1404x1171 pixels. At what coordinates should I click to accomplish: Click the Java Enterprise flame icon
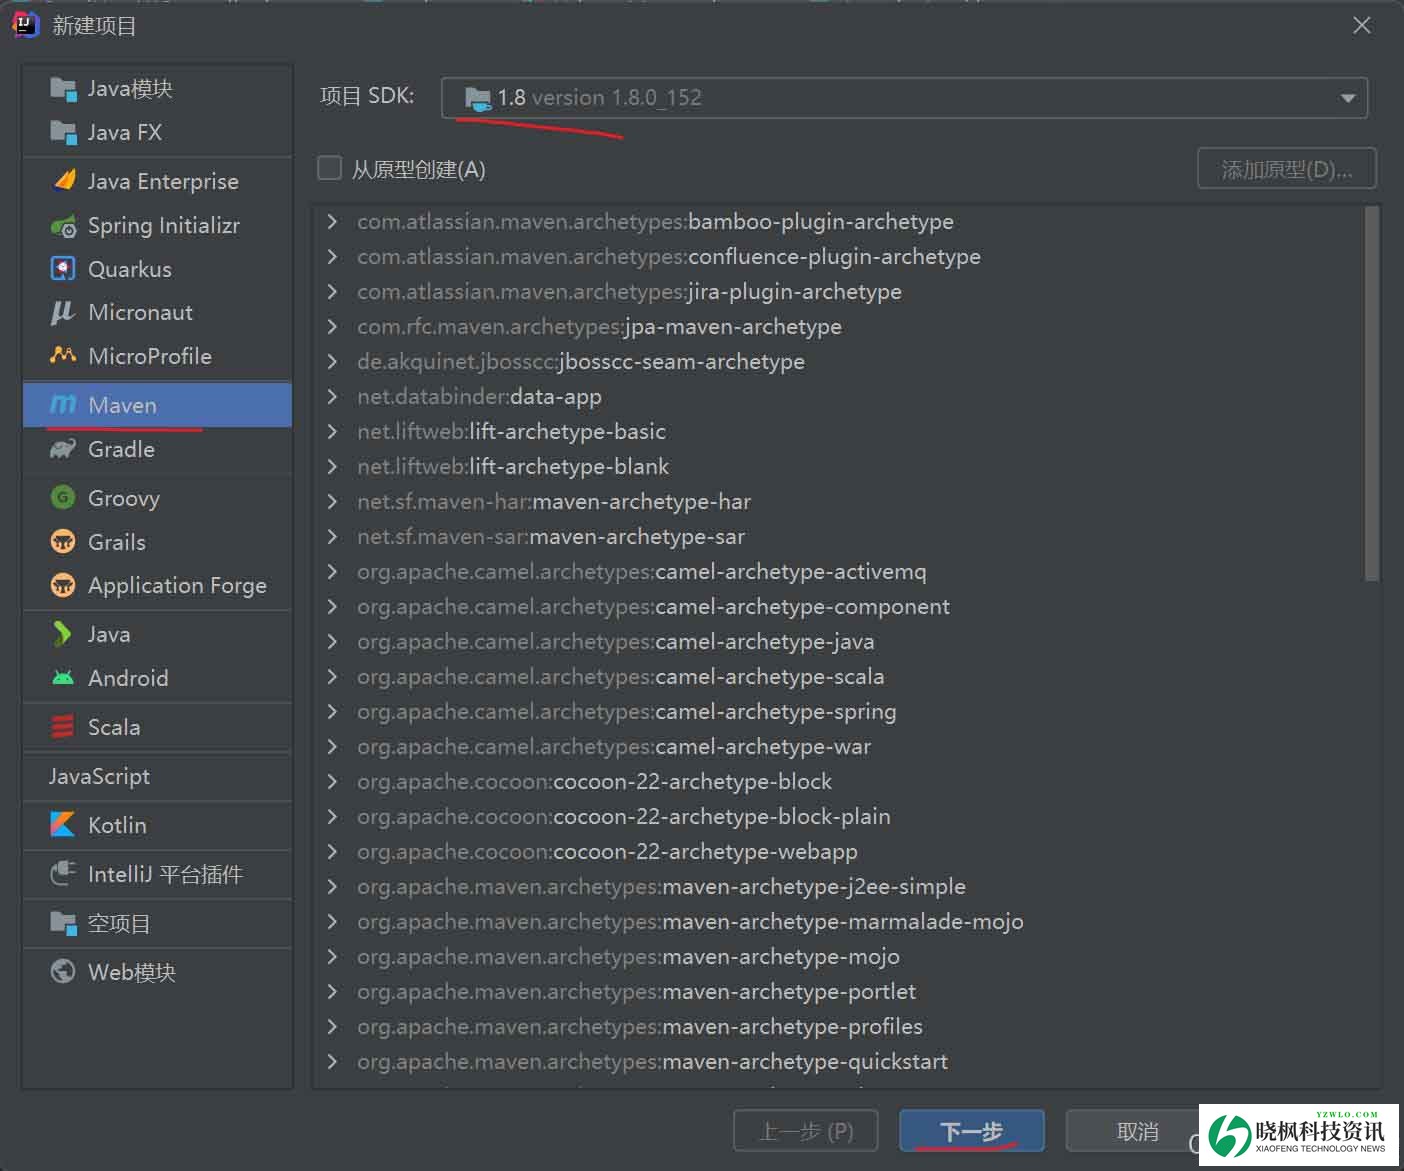pyautogui.click(x=64, y=181)
